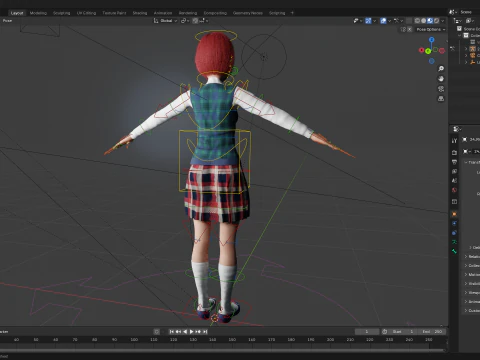Toggle auto keying record button in timeline
This screenshot has height=360, width=480.
click(x=156, y=332)
